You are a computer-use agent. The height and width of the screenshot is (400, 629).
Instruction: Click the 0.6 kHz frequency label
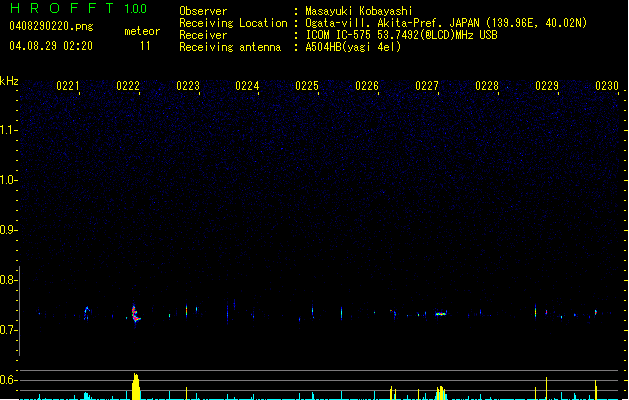[x=8, y=380]
